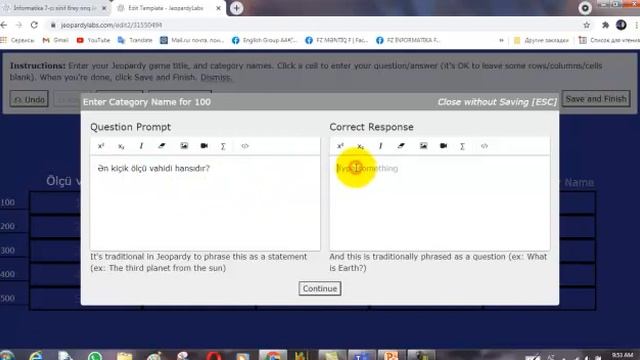Viewport: 640px width, 360px height.
Task: Select the Edit Template JeopardyLabs tab
Action: click(x=165, y=8)
